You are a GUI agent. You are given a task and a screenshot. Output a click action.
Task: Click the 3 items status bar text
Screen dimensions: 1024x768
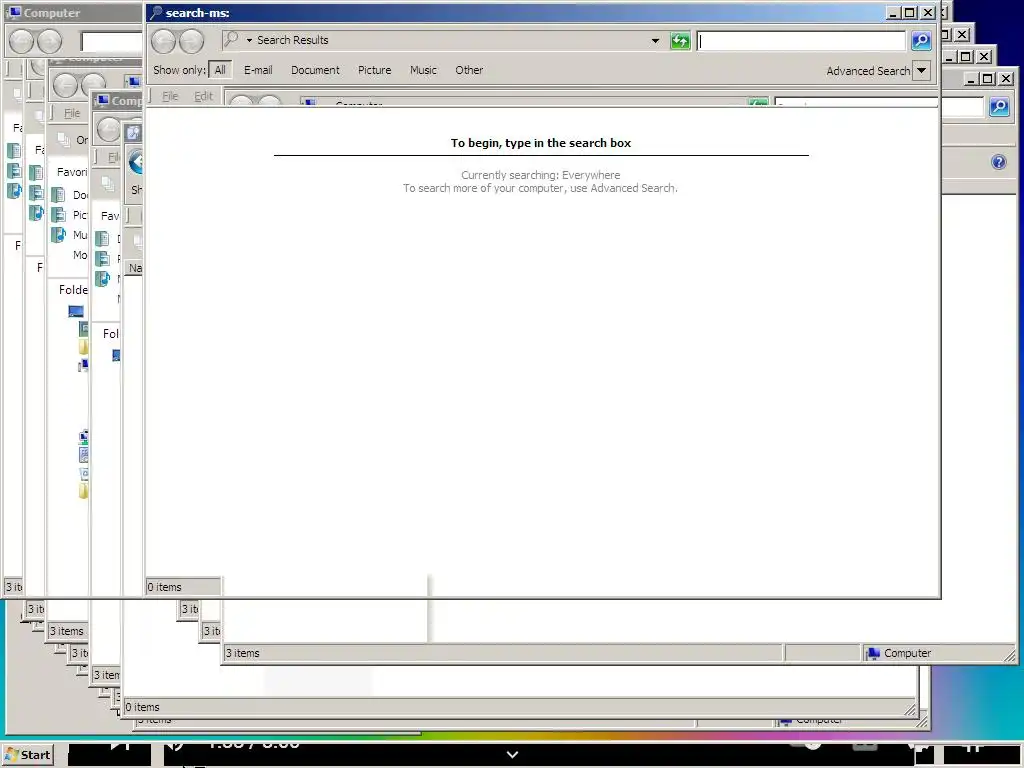pyautogui.click(x=242, y=653)
